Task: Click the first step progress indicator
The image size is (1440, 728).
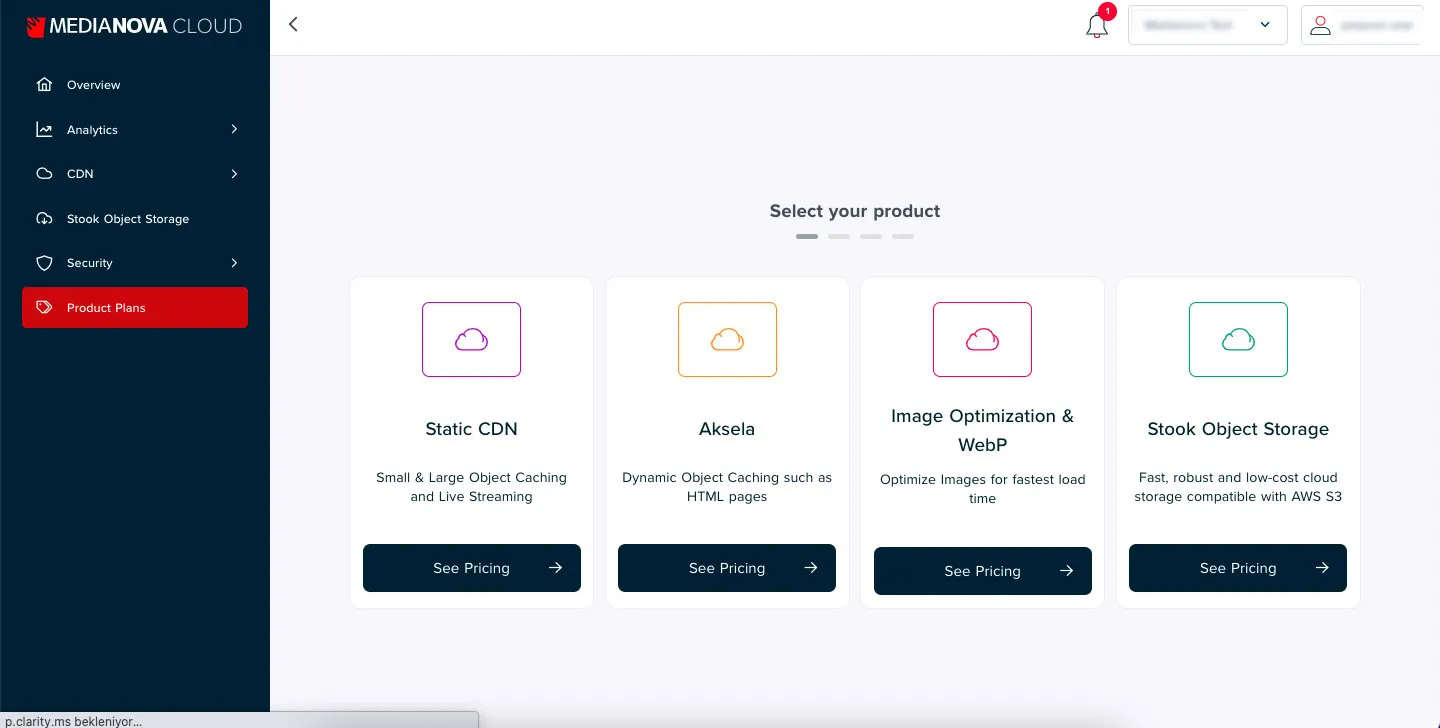Action: pyautogui.click(x=807, y=236)
